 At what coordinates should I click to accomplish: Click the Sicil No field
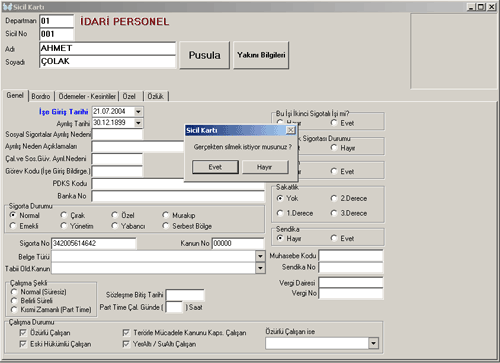(56, 34)
